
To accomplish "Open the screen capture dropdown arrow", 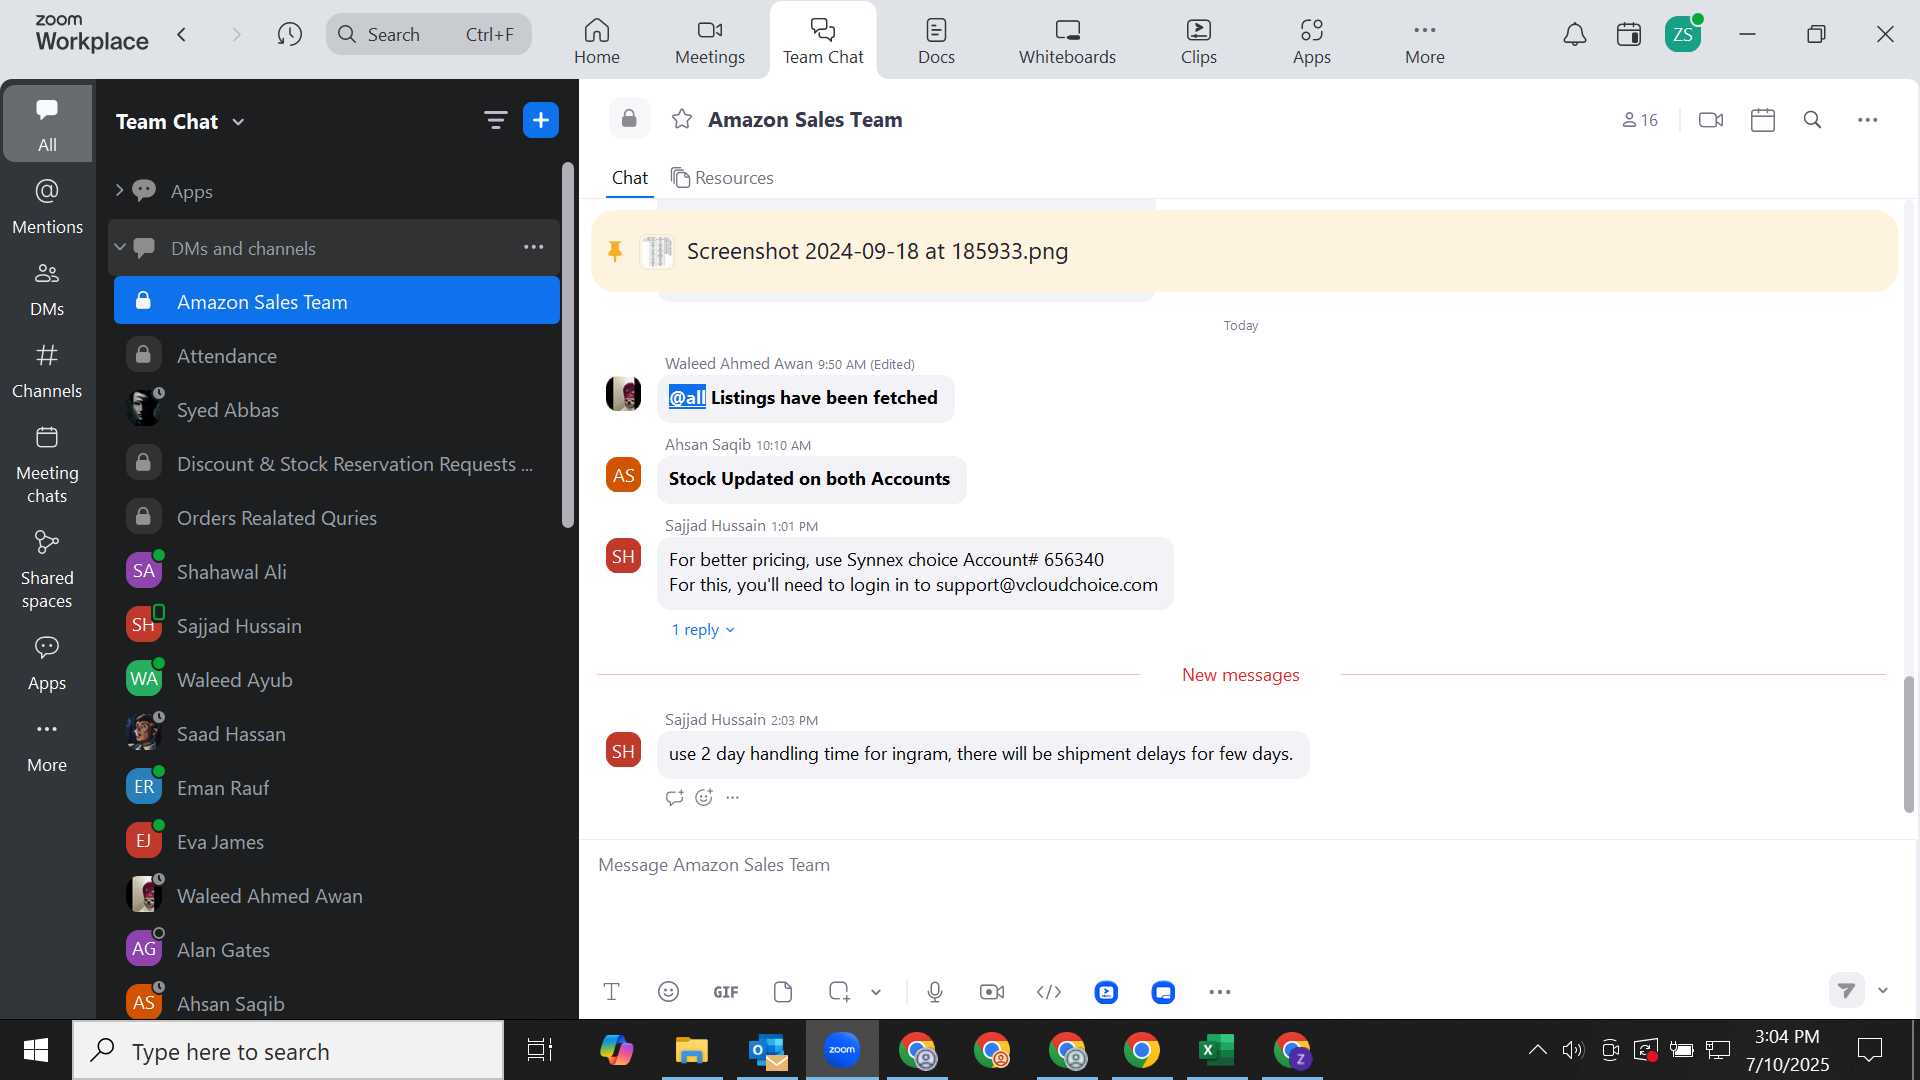I will (x=876, y=992).
